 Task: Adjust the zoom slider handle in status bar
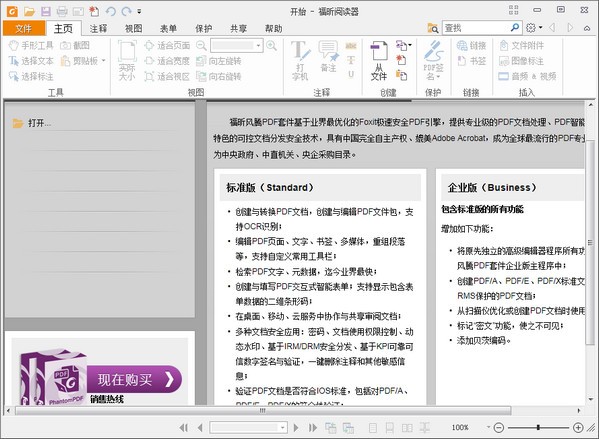click(x=538, y=427)
